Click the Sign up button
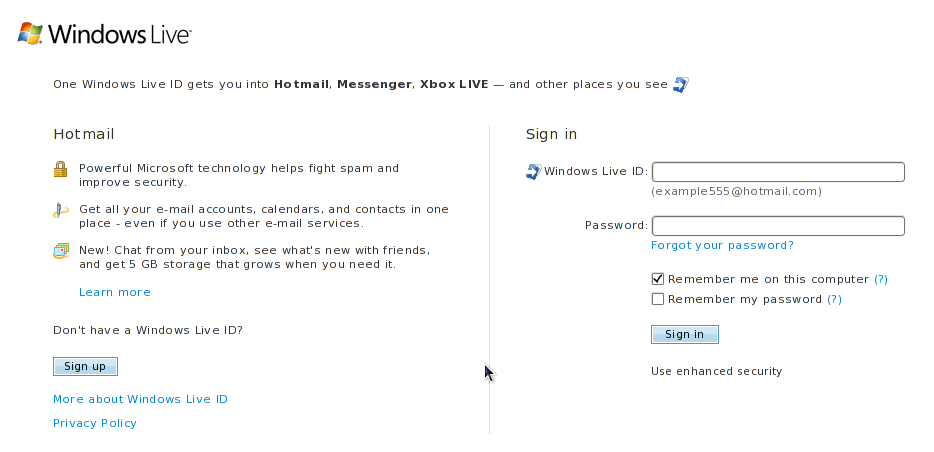The height and width of the screenshot is (452, 934). coord(85,366)
